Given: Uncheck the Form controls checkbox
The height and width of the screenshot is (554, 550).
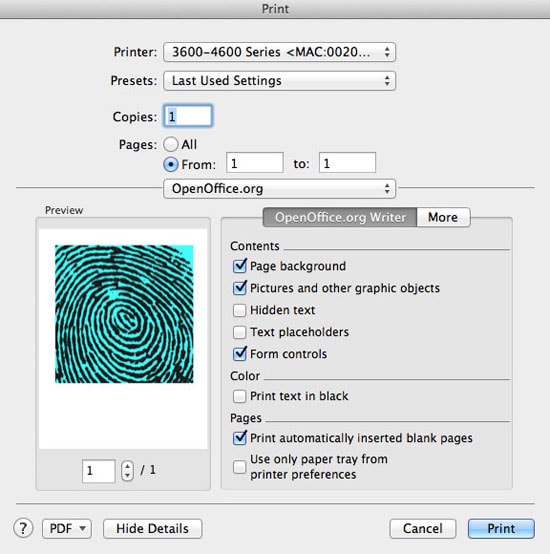Looking at the screenshot, I should click(239, 354).
